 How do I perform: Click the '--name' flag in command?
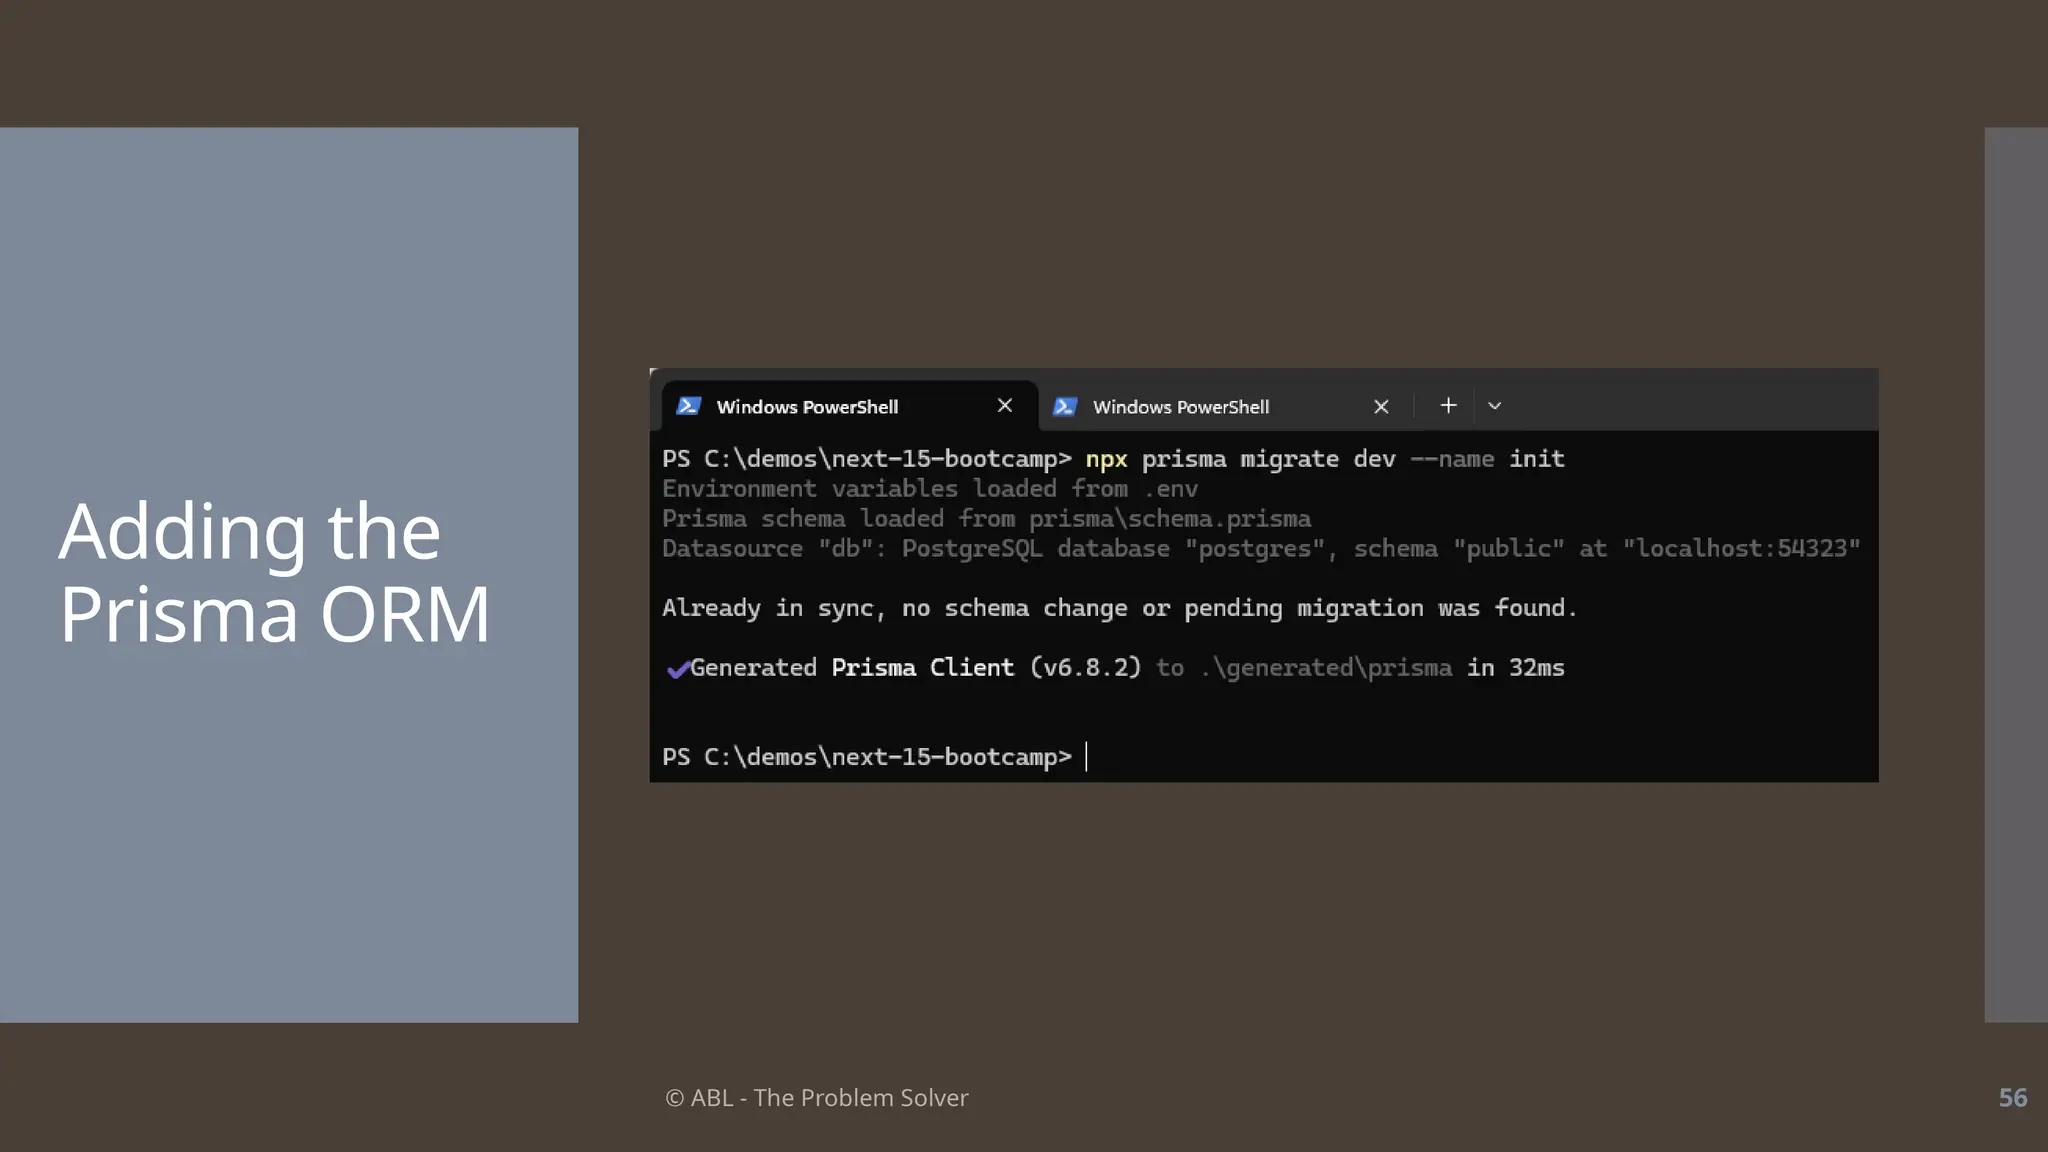[1452, 459]
